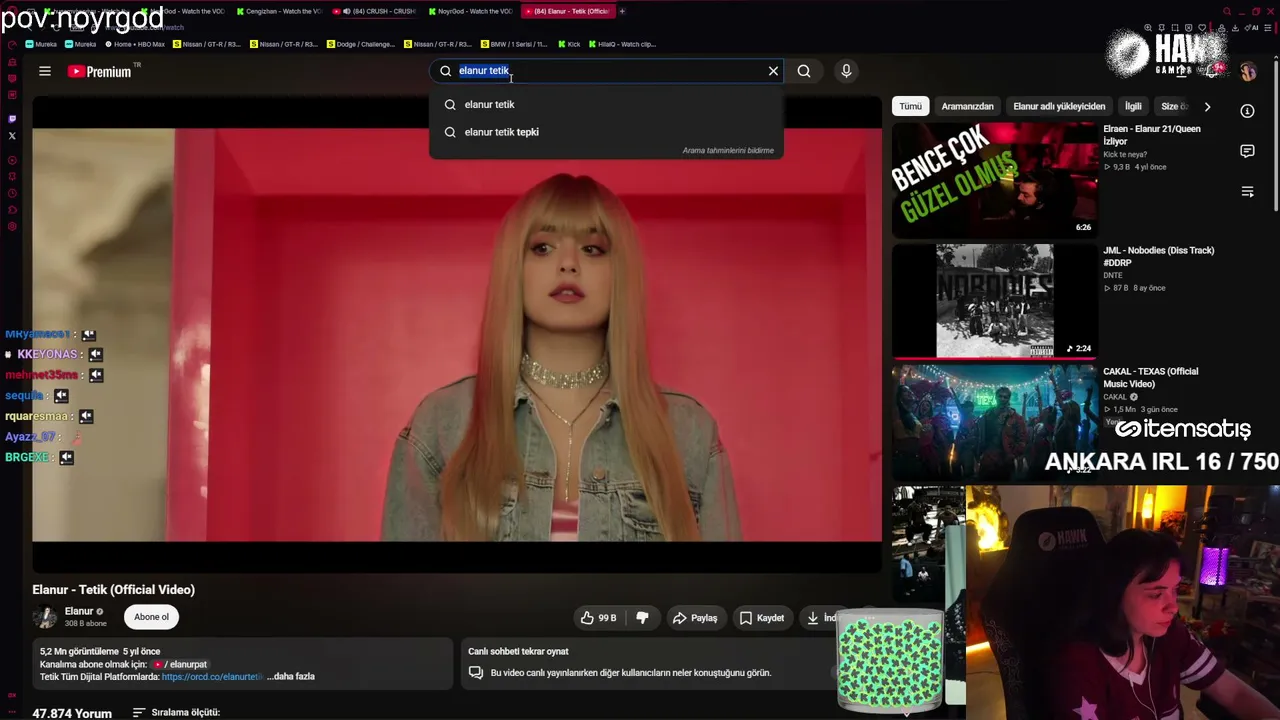Subscribe with the 'Abone ol' button
This screenshot has height=720, width=1280.
[152, 617]
